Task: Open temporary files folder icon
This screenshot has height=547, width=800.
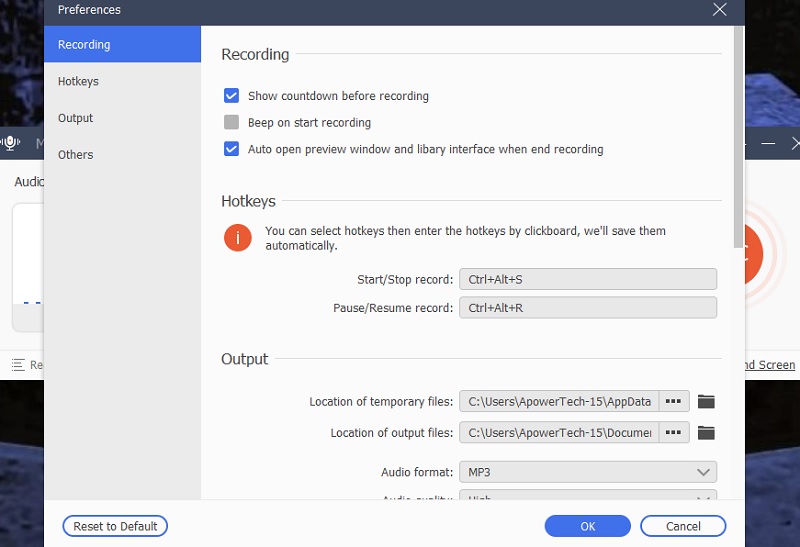Action: 706,402
